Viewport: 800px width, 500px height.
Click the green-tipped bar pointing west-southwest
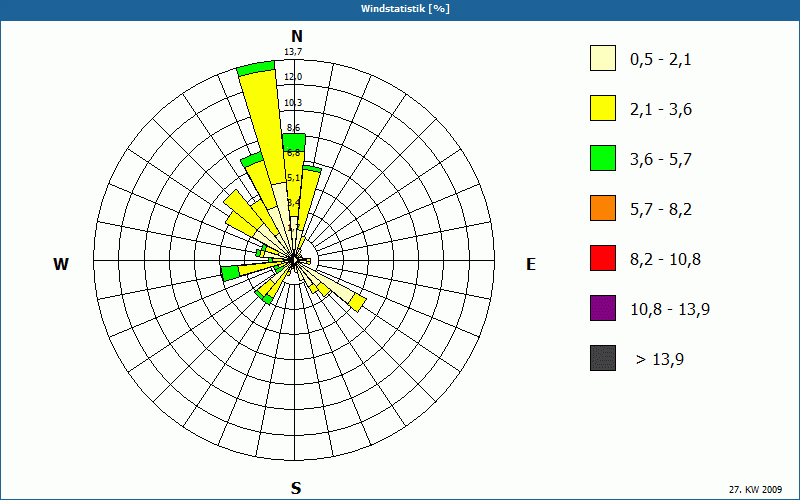pos(231,273)
